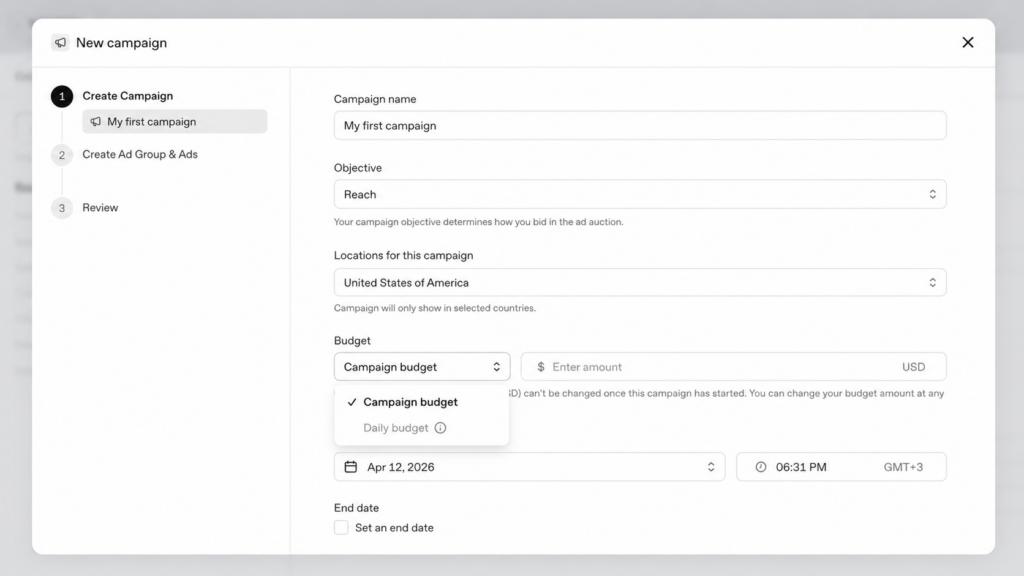1024x576 pixels.
Task: Click the Campaign name field label
Action: tap(375, 99)
